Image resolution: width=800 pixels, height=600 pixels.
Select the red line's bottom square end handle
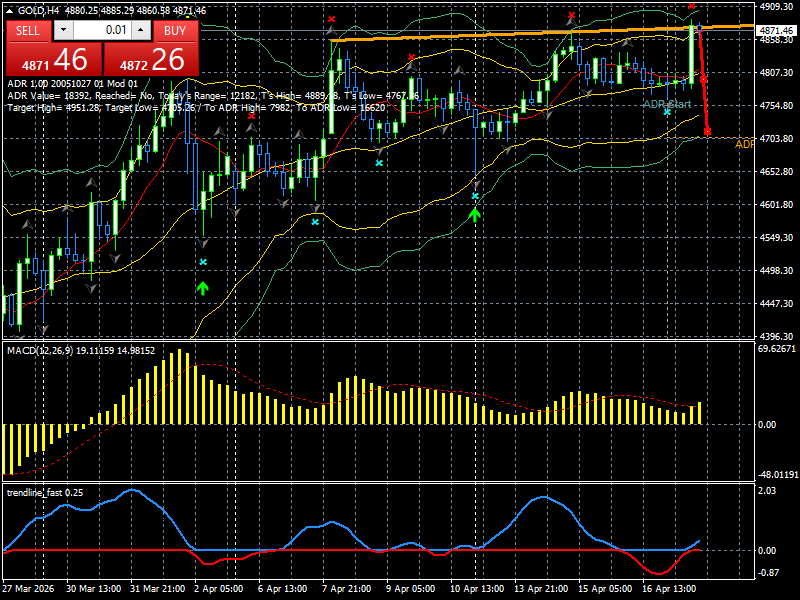[x=708, y=132]
